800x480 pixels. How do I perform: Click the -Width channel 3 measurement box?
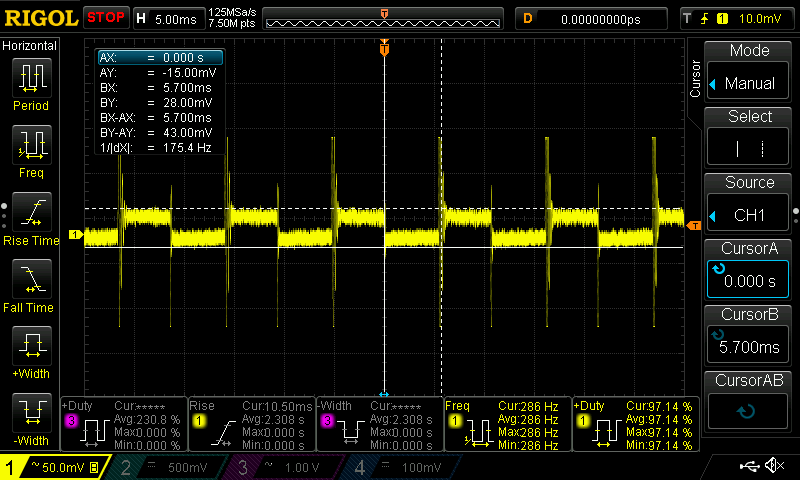coord(380,424)
